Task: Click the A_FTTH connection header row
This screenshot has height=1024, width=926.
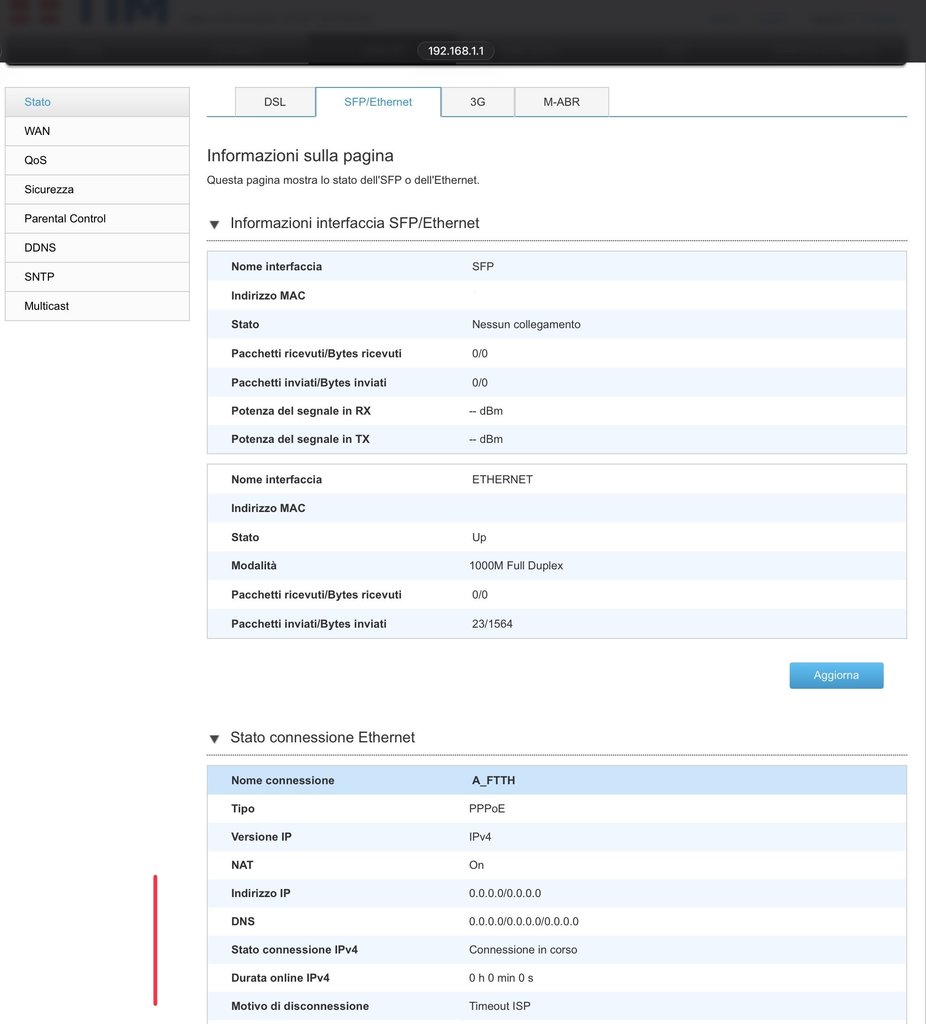Action: tap(556, 780)
